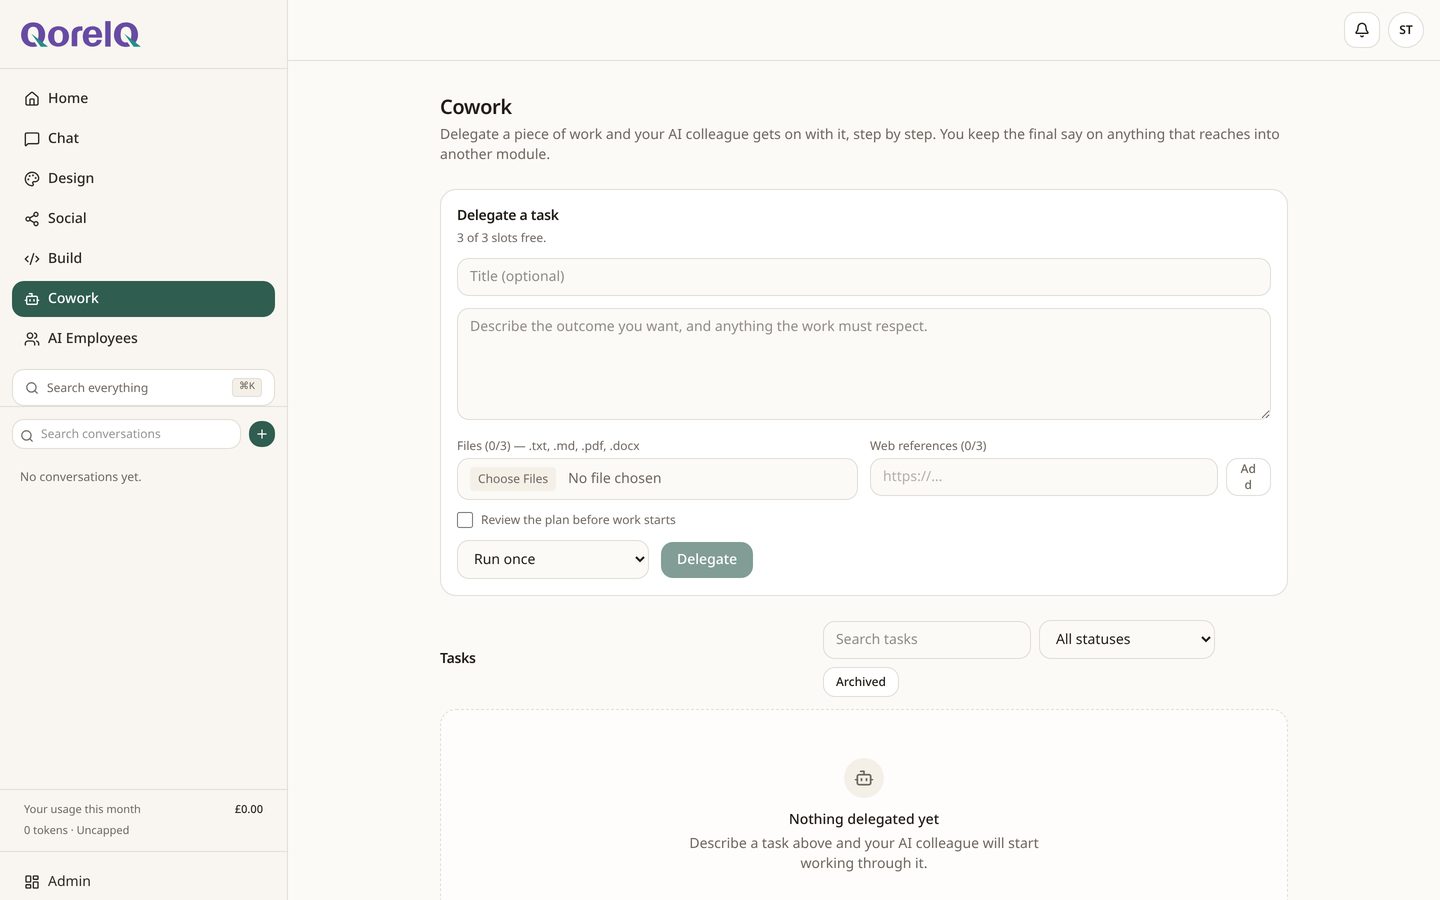Go to Home in the sidebar
The width and height of the screenshot is (1440, 900).
[x=143, y=98]
